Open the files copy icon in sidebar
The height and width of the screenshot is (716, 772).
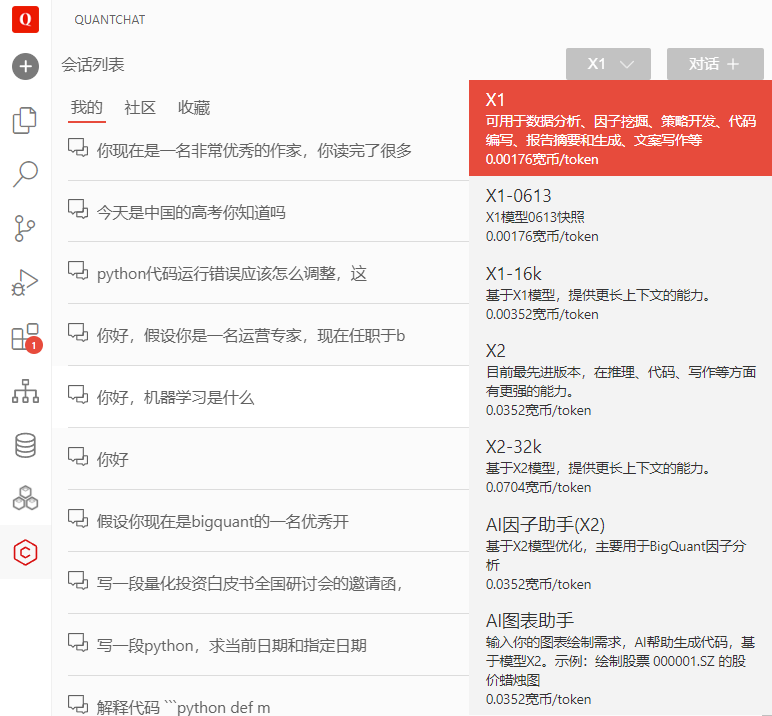pos(25,120)
